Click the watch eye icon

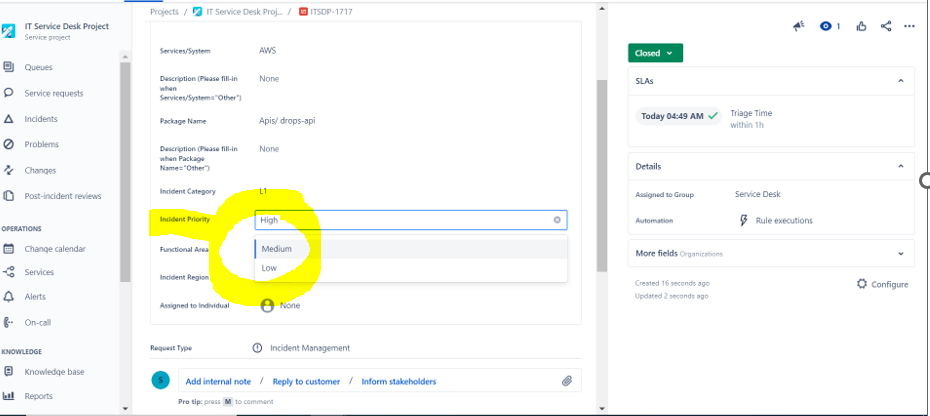(826, 26)
